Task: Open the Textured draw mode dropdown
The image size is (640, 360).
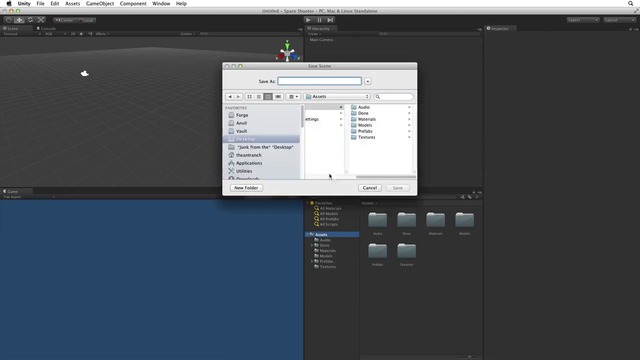Action: pos(22,34)
